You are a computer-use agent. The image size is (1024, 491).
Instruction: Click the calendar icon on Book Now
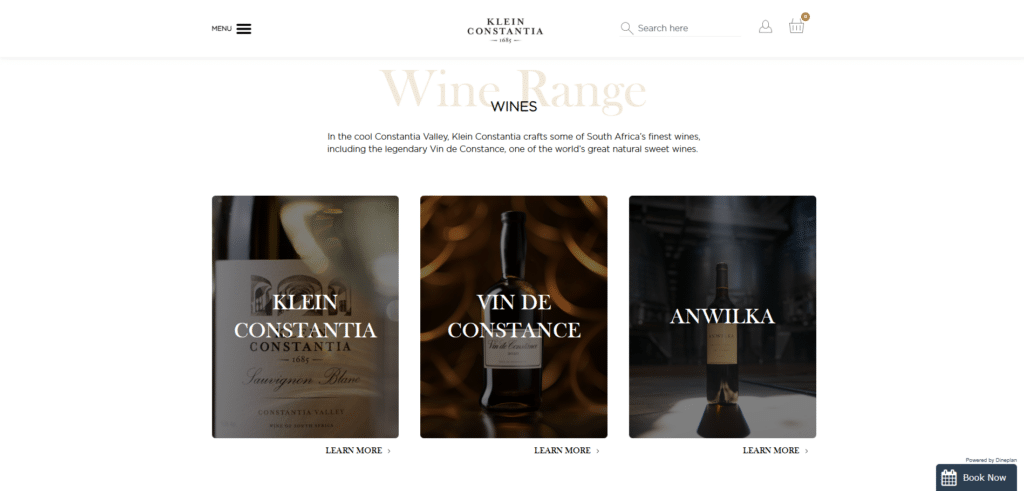(949, 477)
